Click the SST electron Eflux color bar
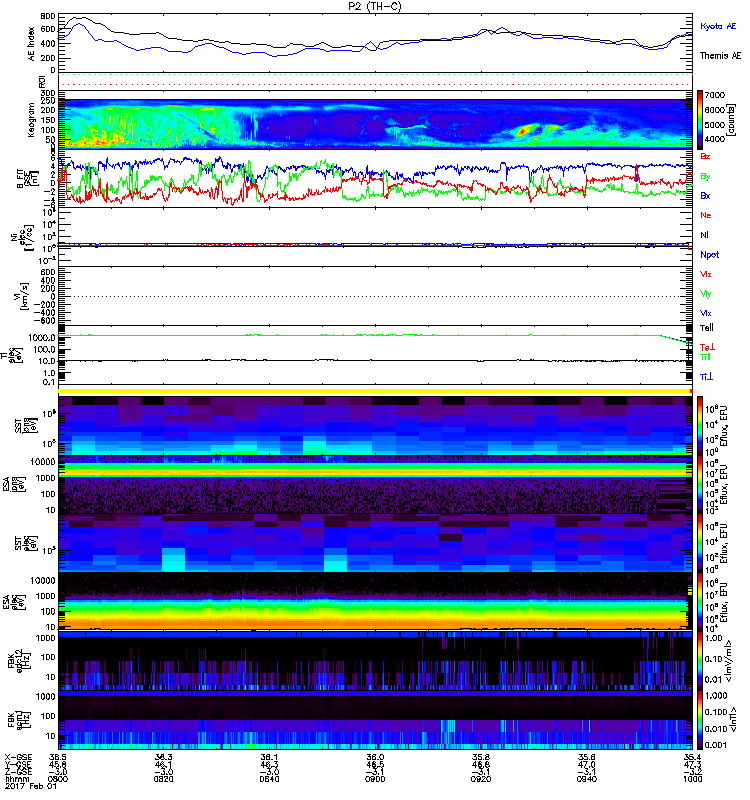Viewport: 750px width, 800px height. coord(700,542)
